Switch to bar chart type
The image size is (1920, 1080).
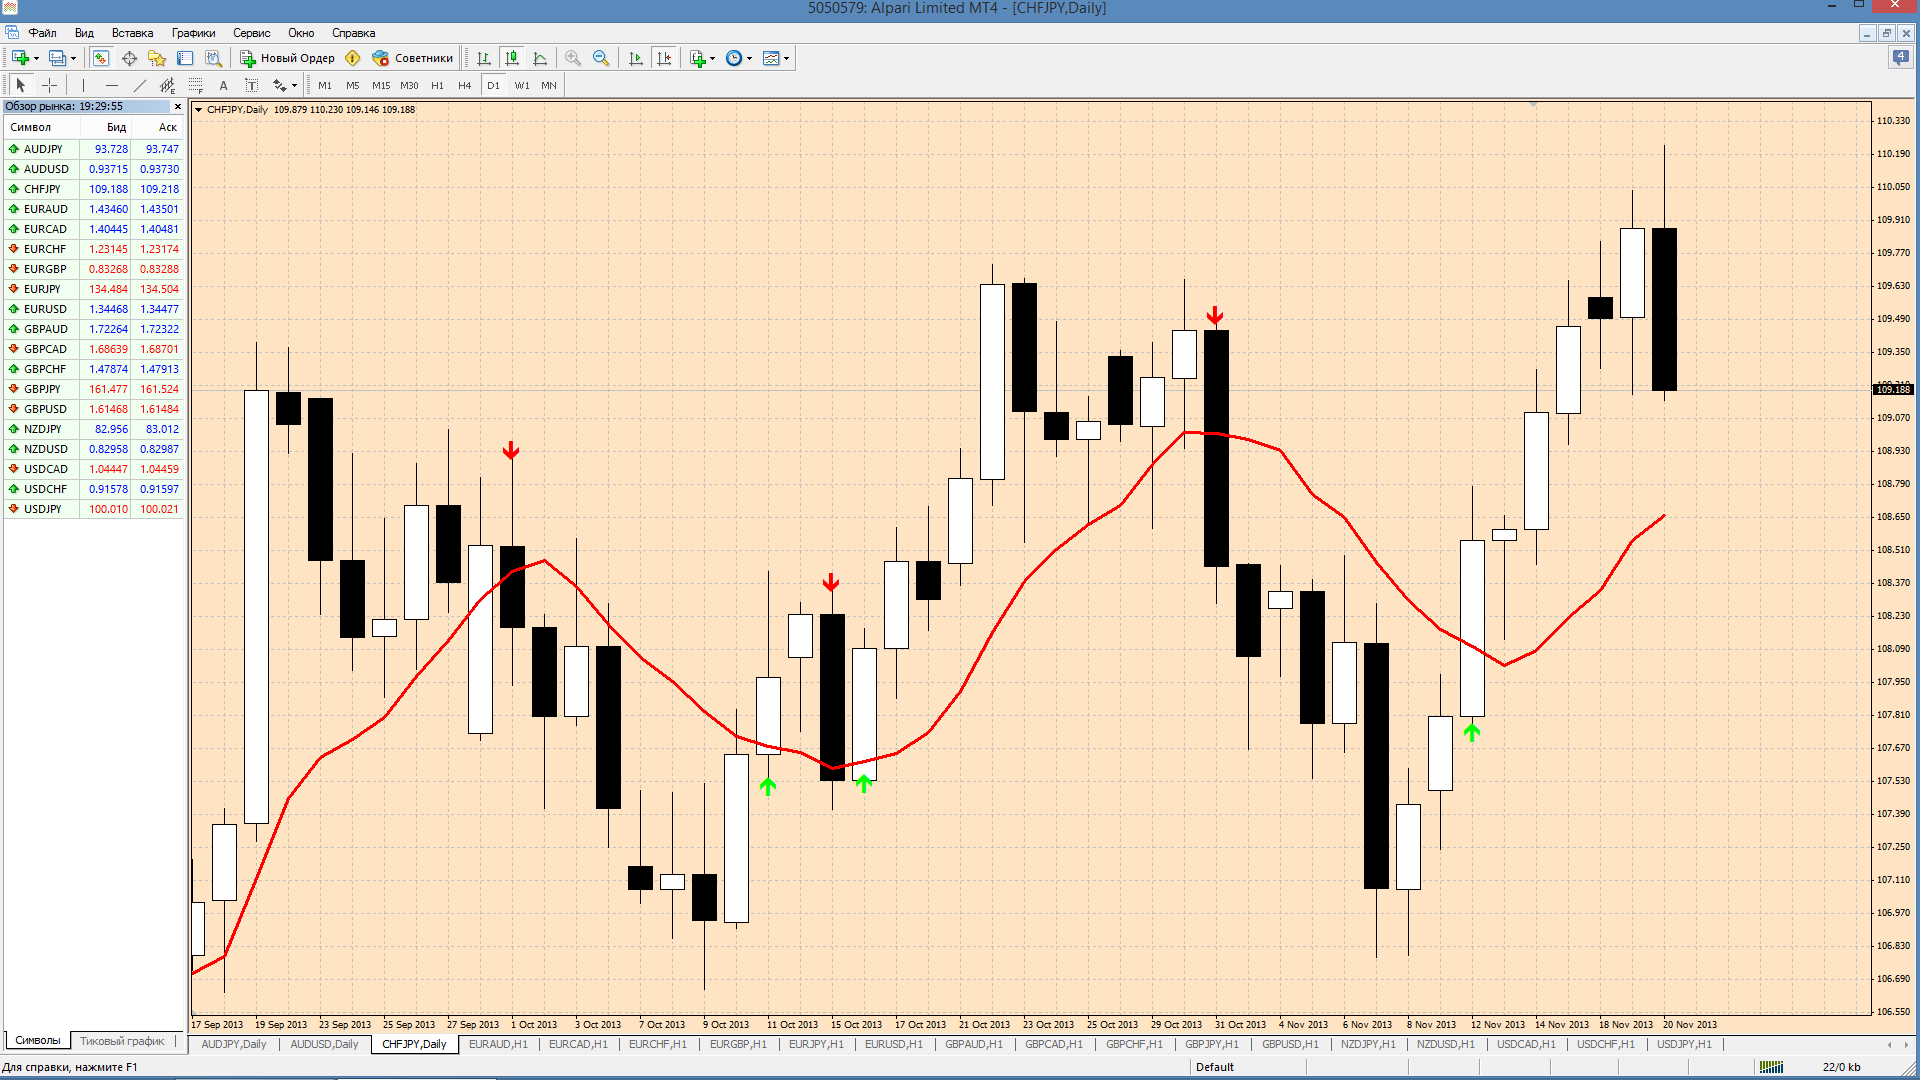point(484,58)
